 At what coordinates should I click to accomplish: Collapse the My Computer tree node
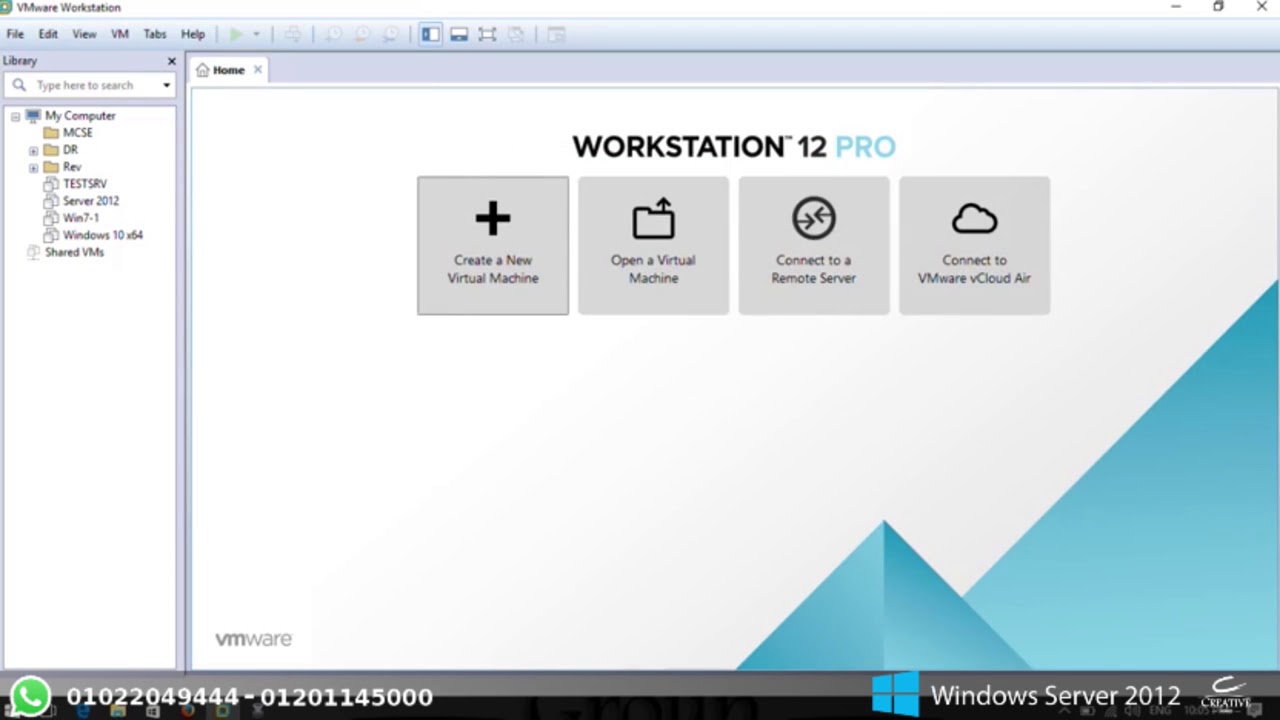pos(15,116)
